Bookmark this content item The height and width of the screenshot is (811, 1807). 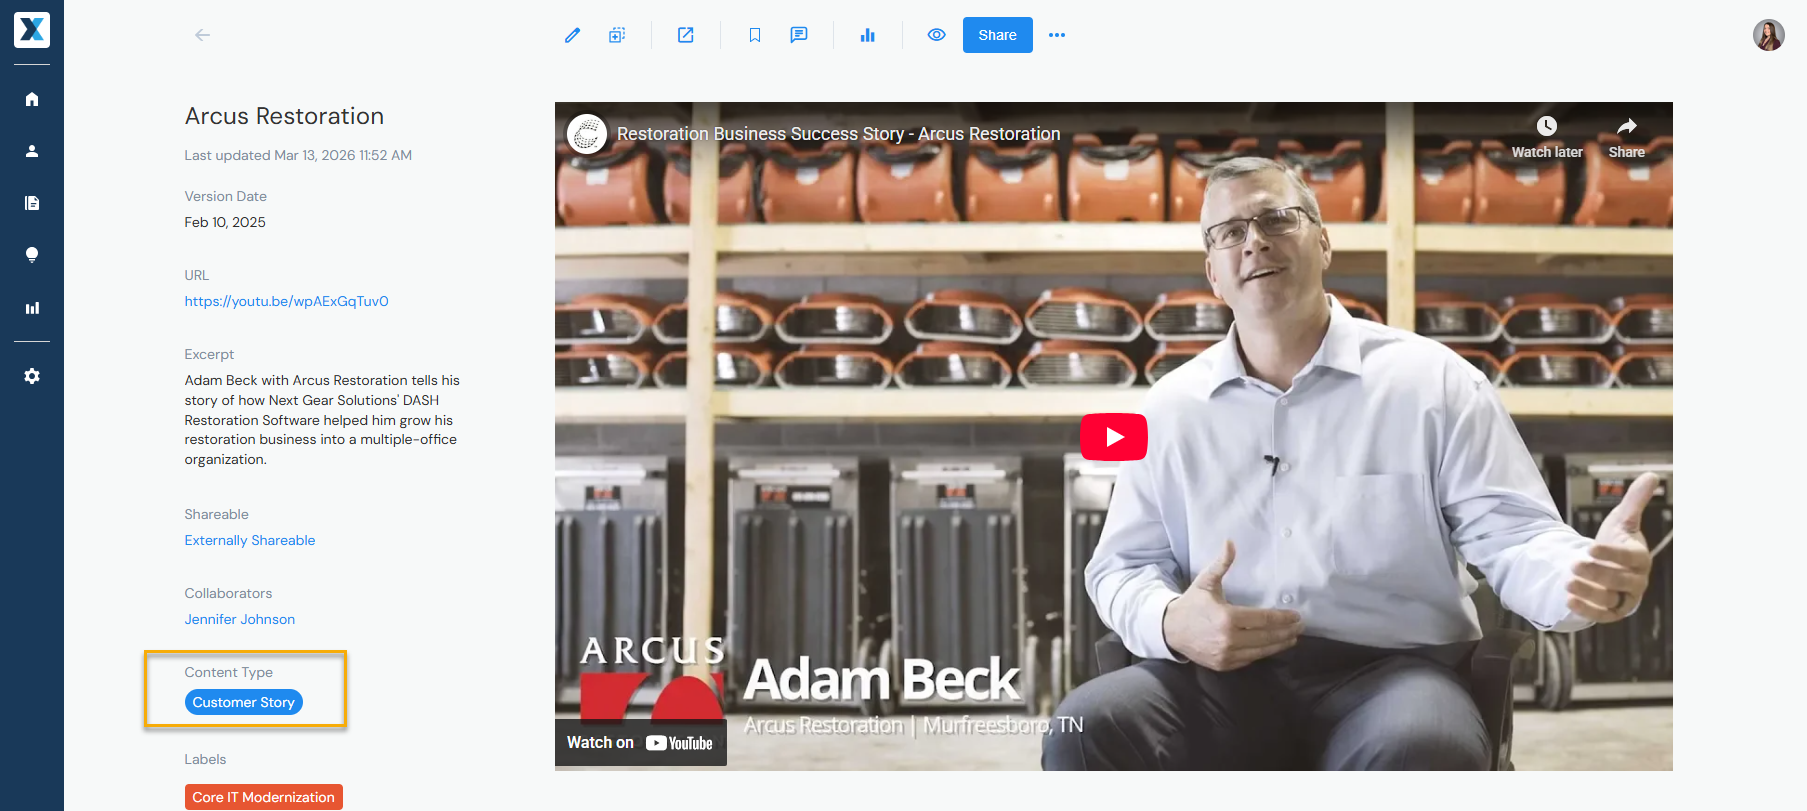[x=755, y=35]
